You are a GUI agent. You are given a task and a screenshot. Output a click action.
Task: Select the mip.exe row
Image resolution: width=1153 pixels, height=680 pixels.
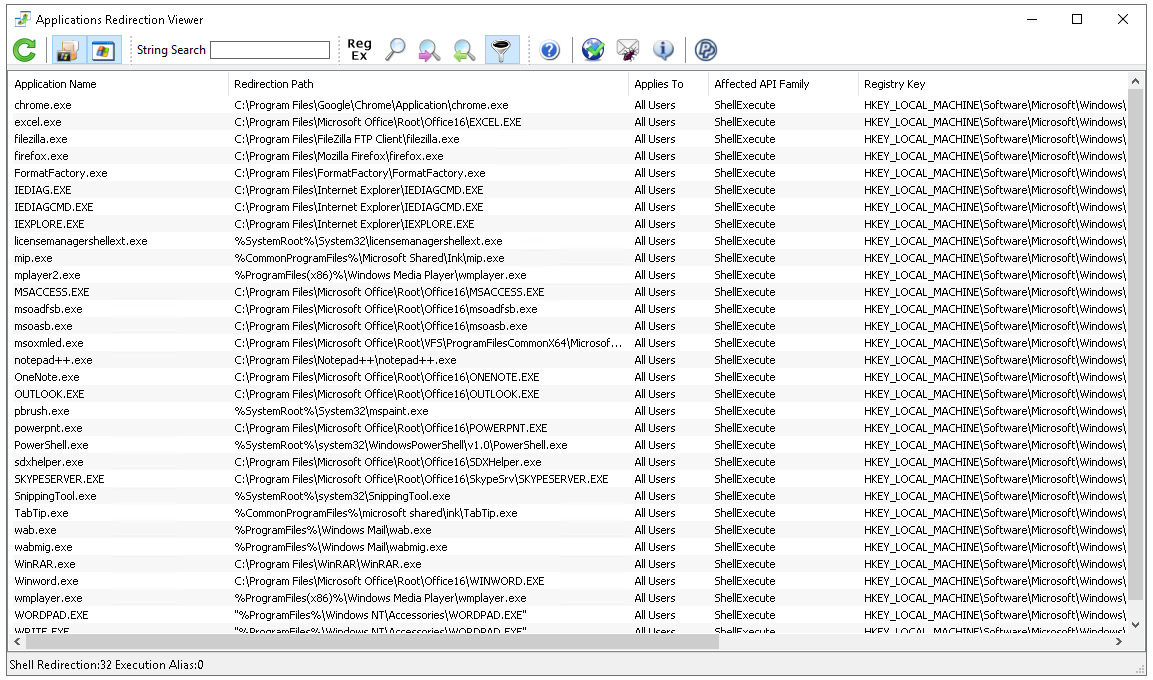[x=567, y=258]
